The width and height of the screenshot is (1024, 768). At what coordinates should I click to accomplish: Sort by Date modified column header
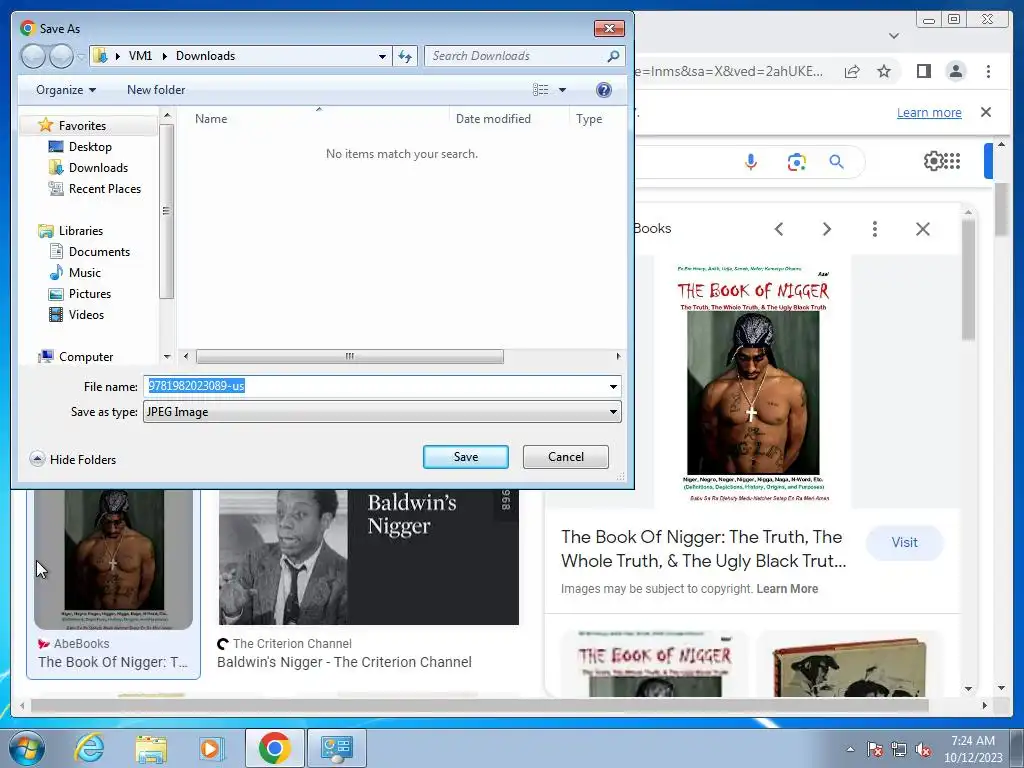point(493,119)
